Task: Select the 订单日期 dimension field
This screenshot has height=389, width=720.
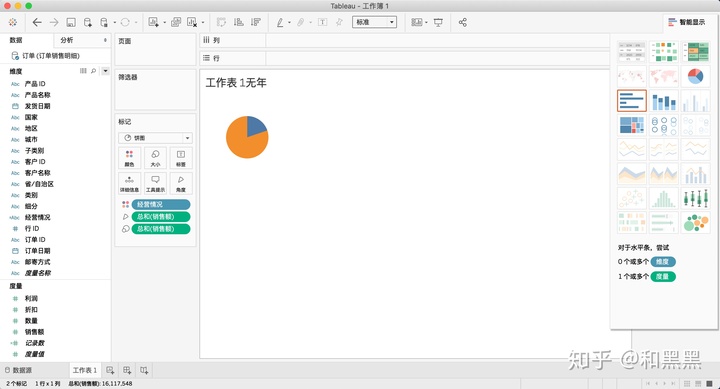Action: [x=38, y=251]
